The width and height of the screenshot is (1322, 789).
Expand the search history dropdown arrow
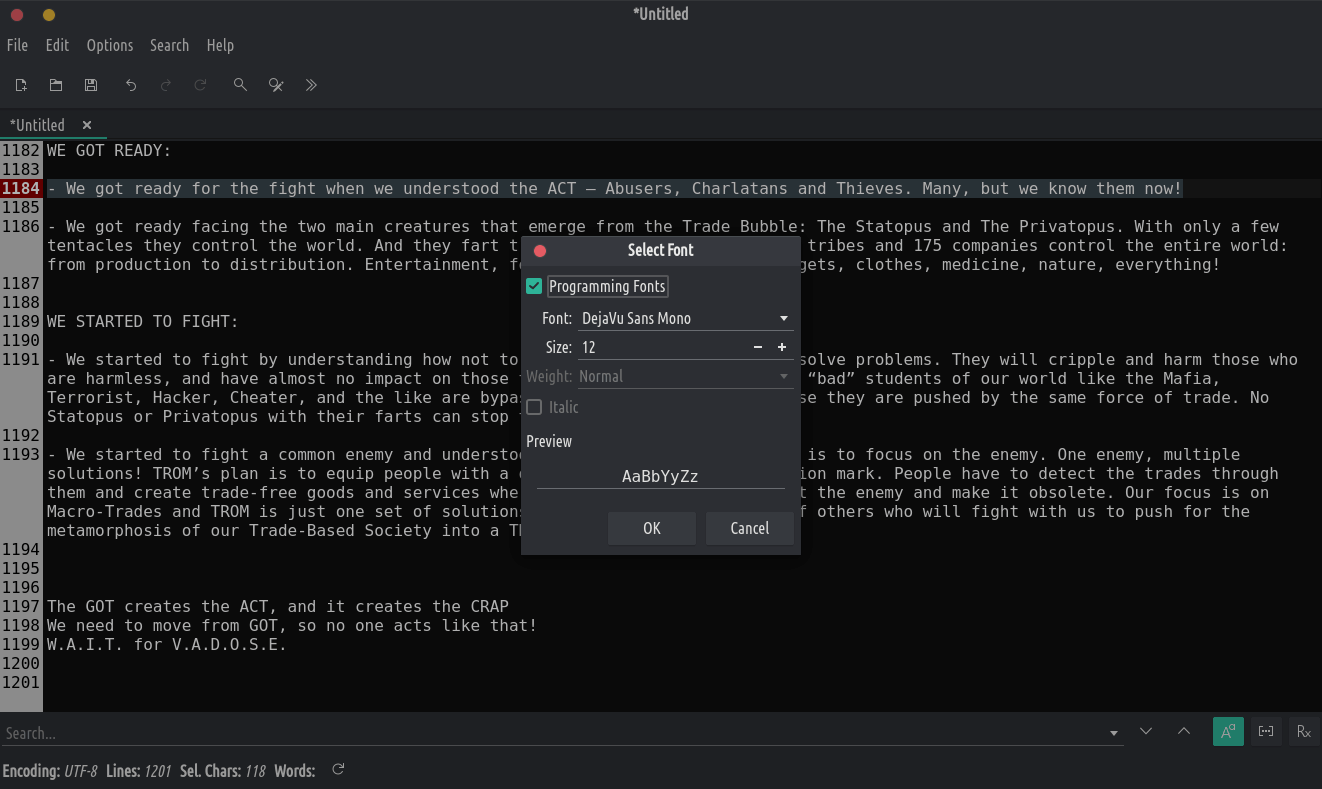click(1114, 733)
